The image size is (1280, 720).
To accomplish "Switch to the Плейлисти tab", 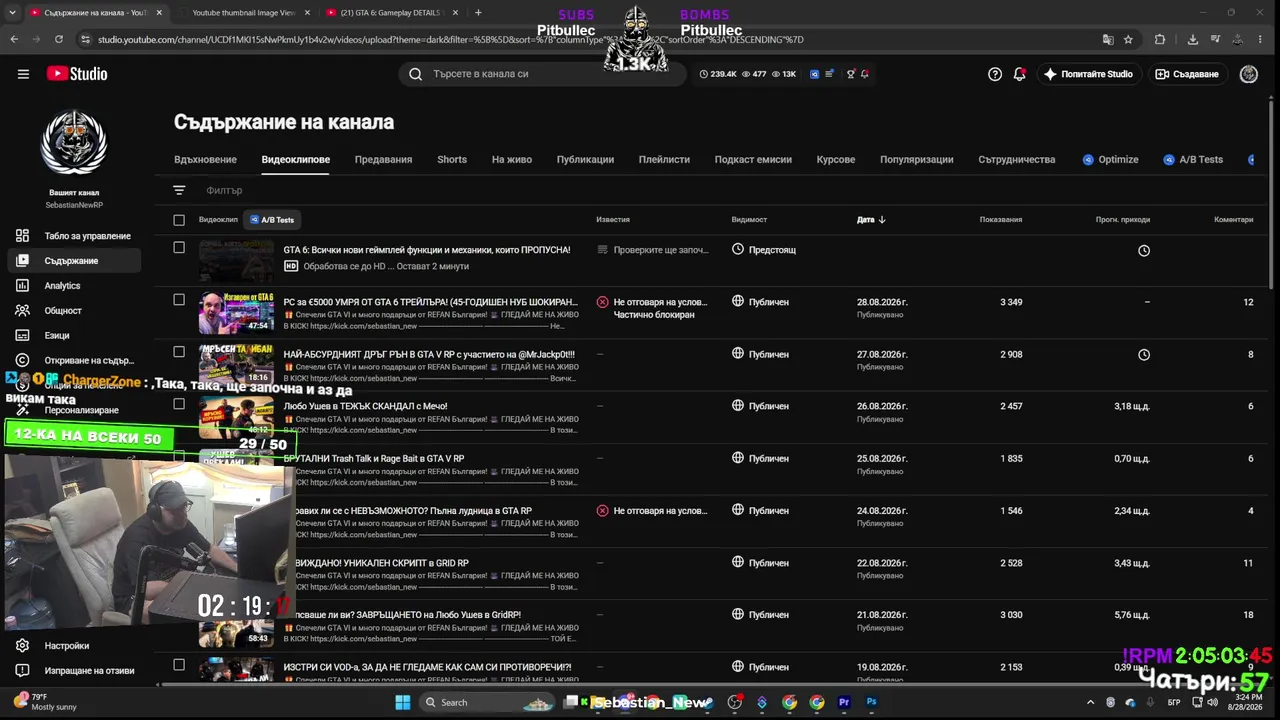I will click(x=664, y=160).
